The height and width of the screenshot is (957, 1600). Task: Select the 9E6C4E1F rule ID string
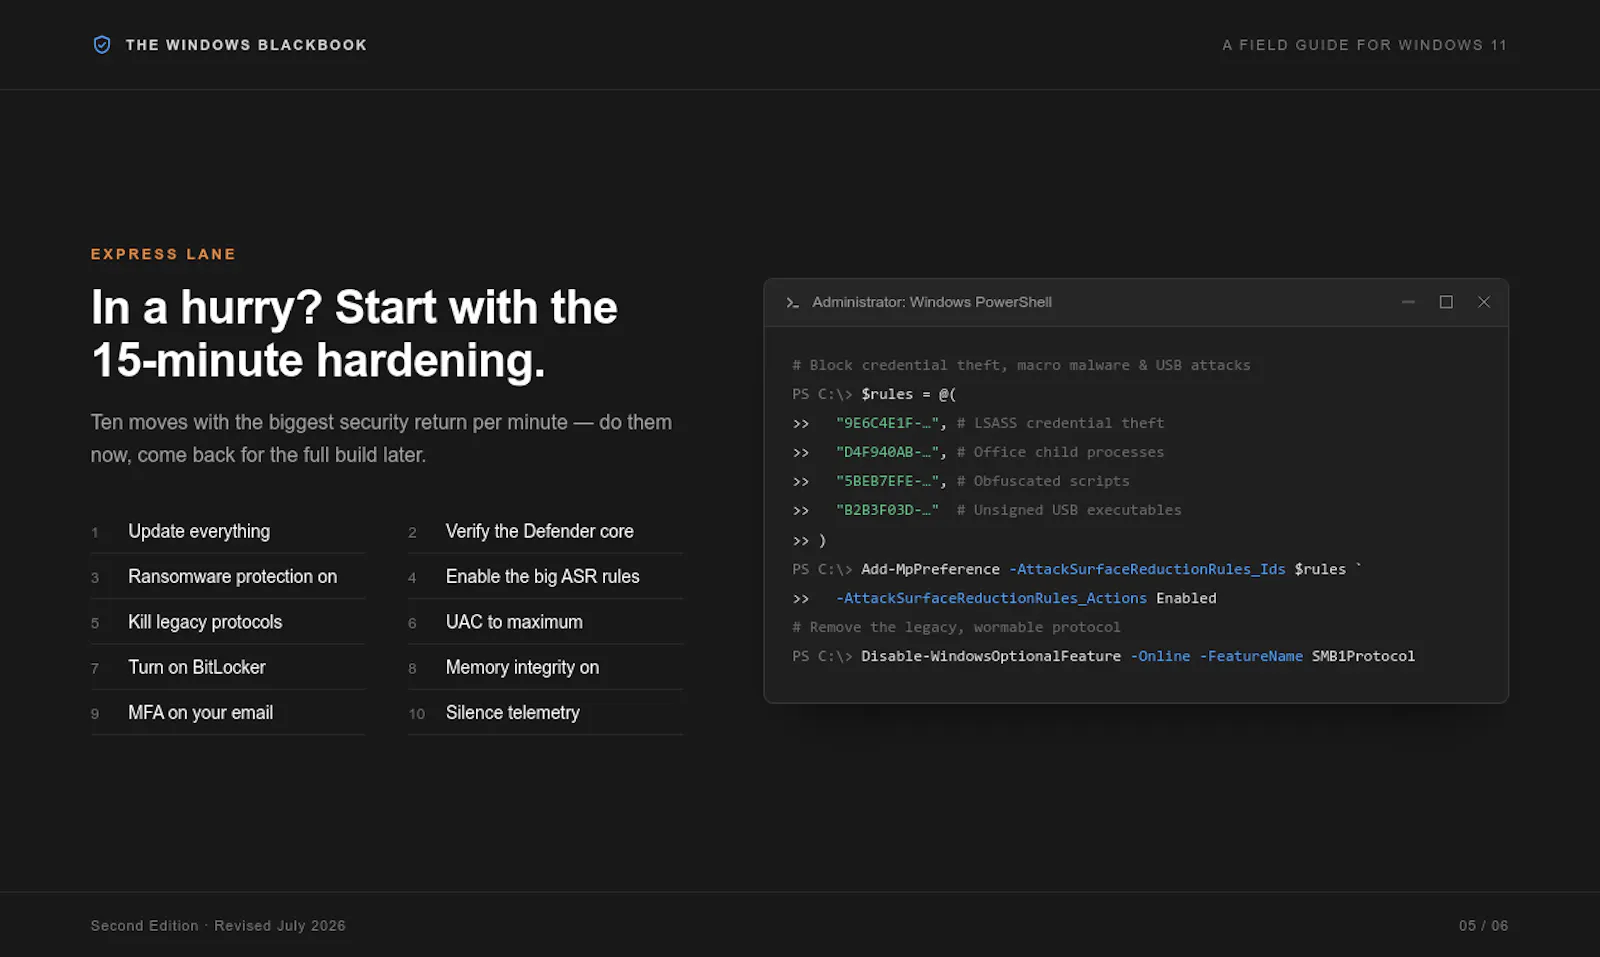pyautogui.click(x=887, y=423)
